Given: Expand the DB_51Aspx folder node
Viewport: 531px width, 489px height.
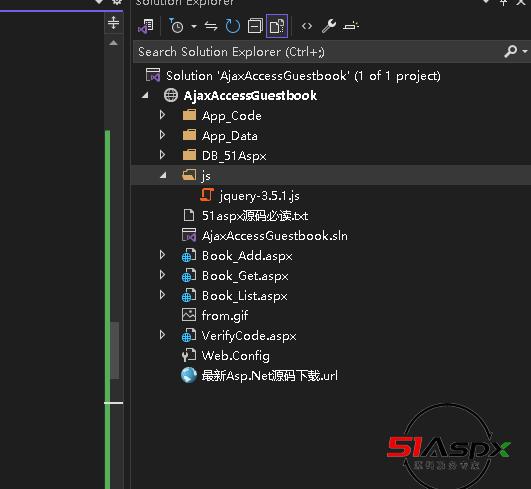Looking at the screenshot, I should coord(163,155).
